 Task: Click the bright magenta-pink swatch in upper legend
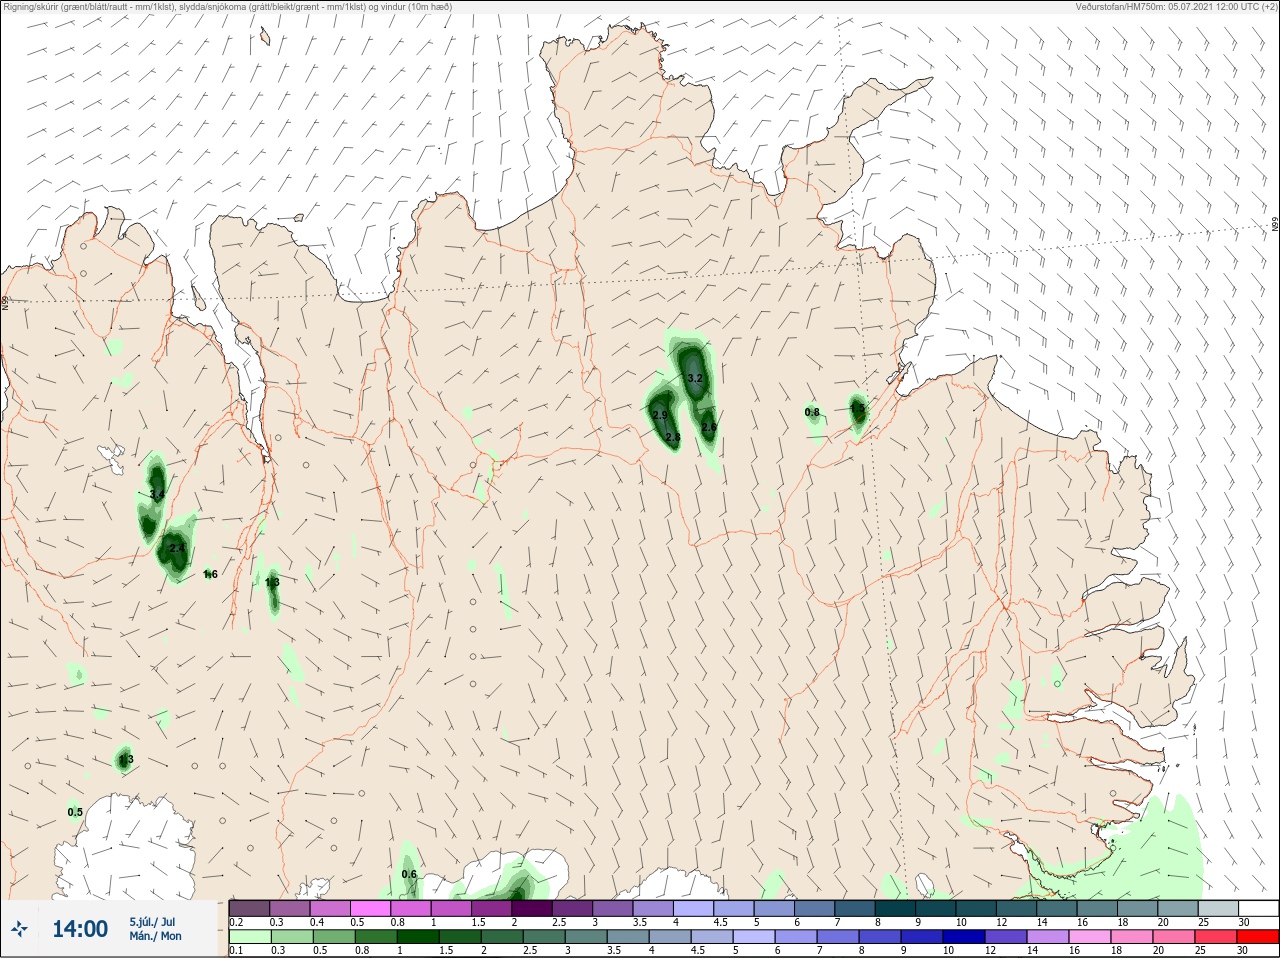tap(370, 907)
